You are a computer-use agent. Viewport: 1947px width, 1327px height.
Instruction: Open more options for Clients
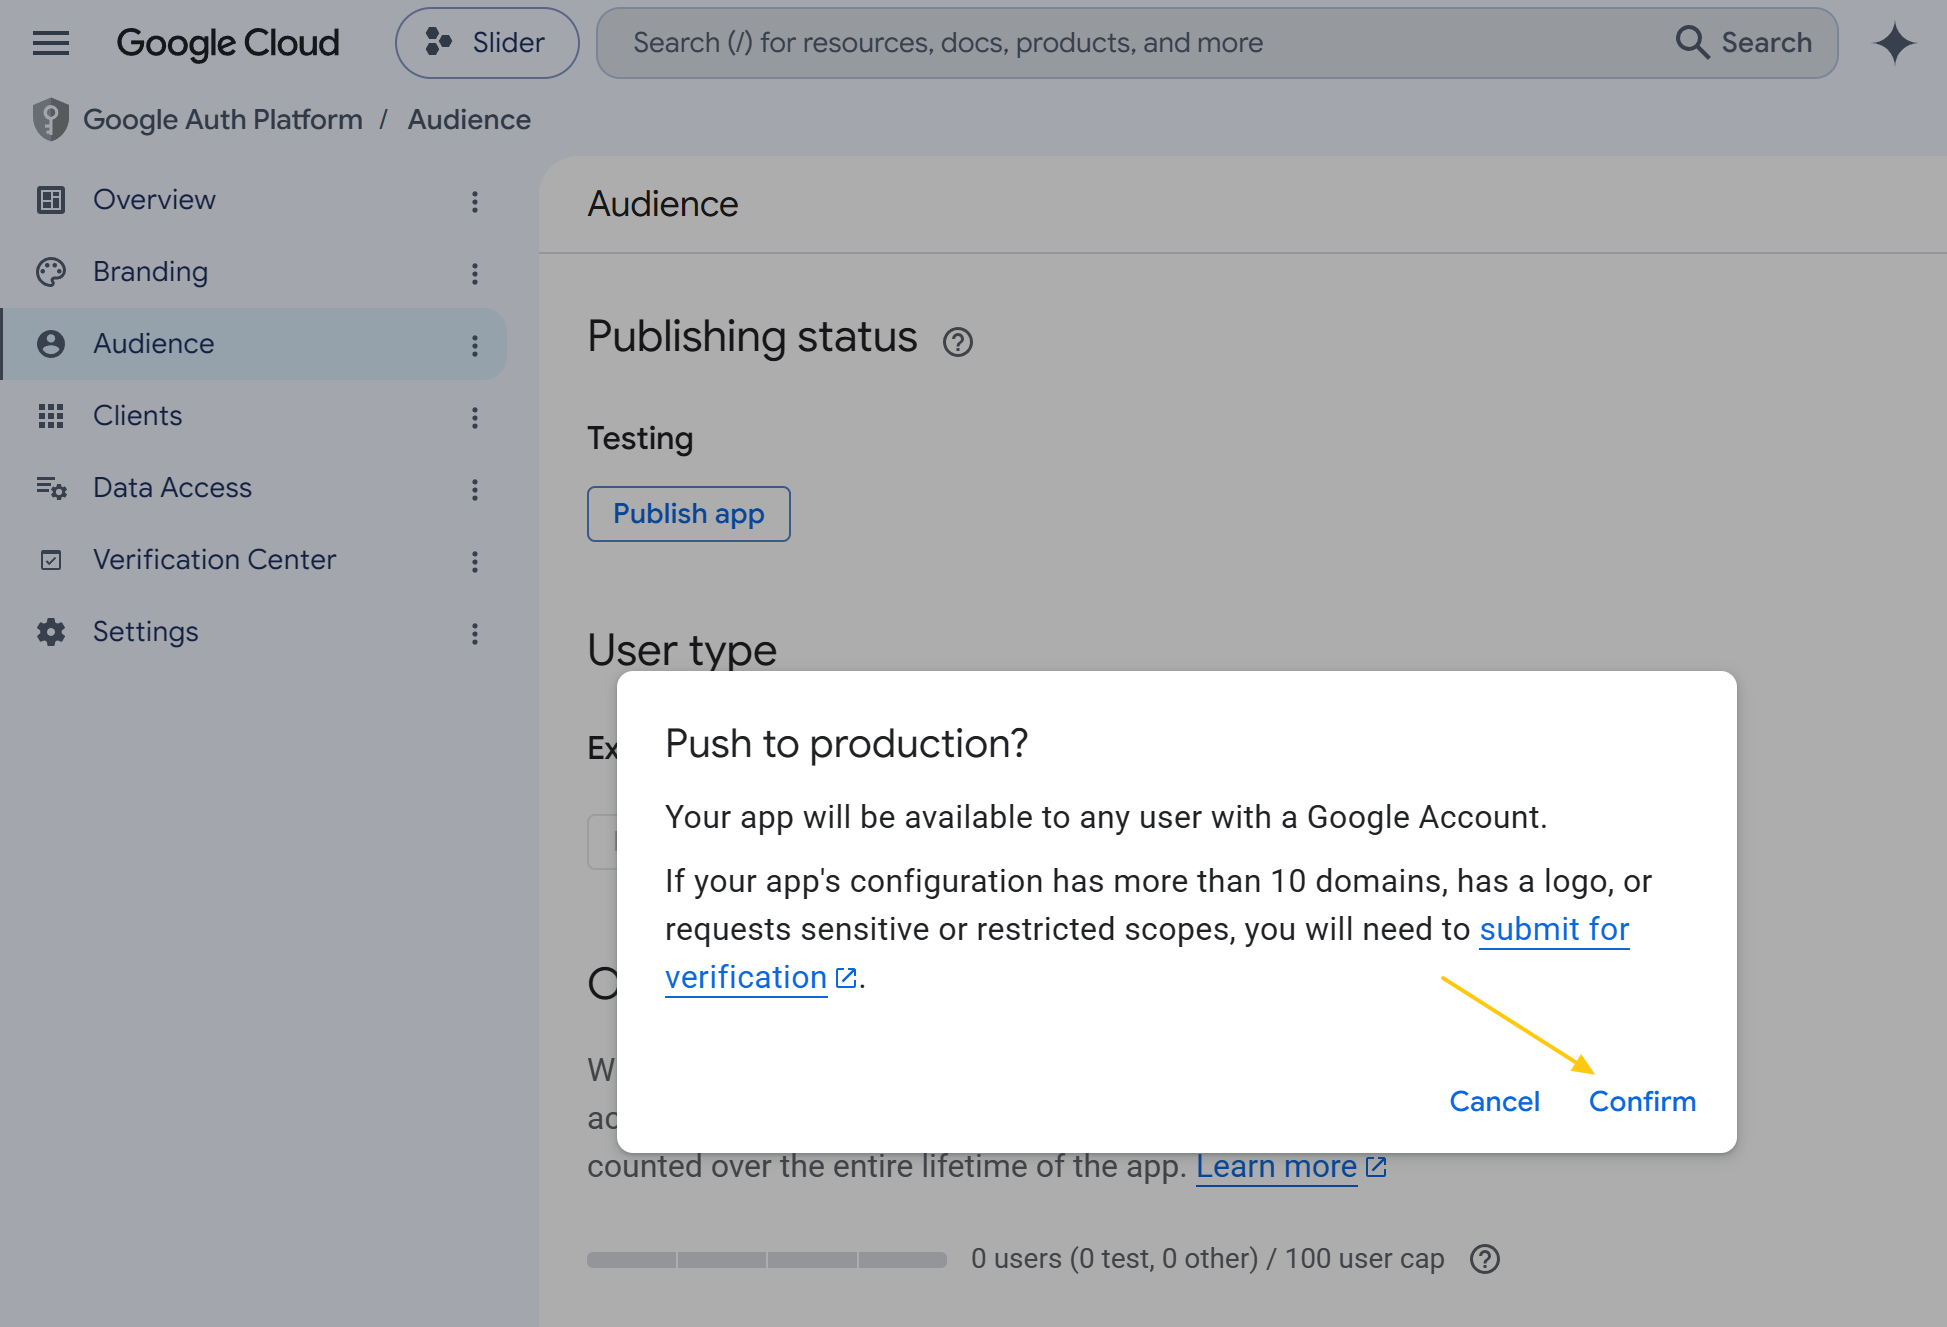point(475,418)
